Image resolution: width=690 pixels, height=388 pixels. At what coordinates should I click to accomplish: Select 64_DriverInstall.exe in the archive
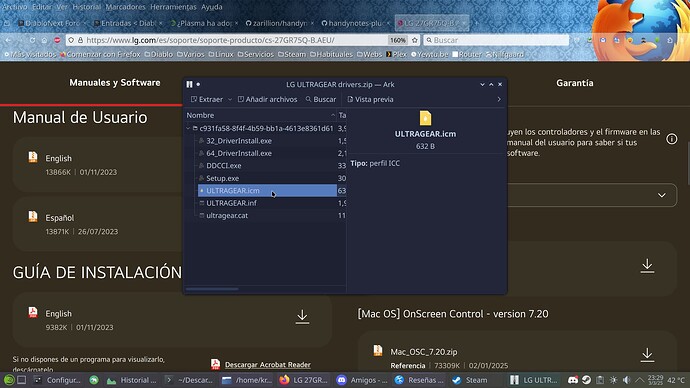coord(239,153)
